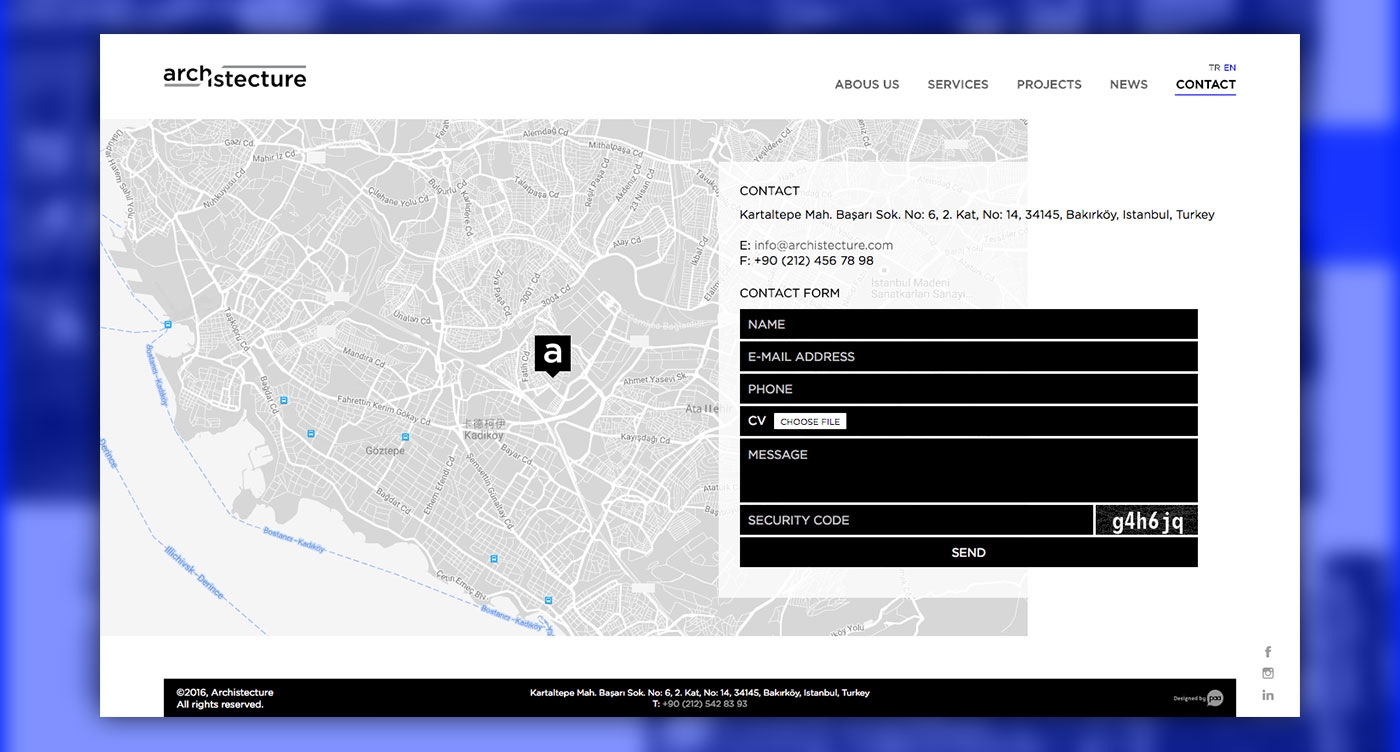Navigate to the PROJECTS page
Image resolution: width=1400 pixels, height=752 pixels.
[1049, 85]
